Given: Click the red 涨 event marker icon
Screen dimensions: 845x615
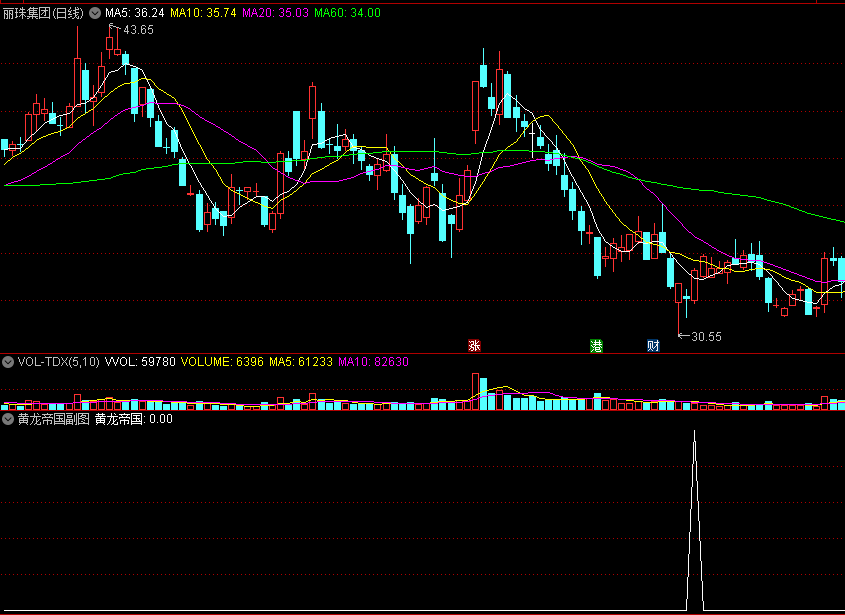Looking at the screenshot, I should coord(474,345).
